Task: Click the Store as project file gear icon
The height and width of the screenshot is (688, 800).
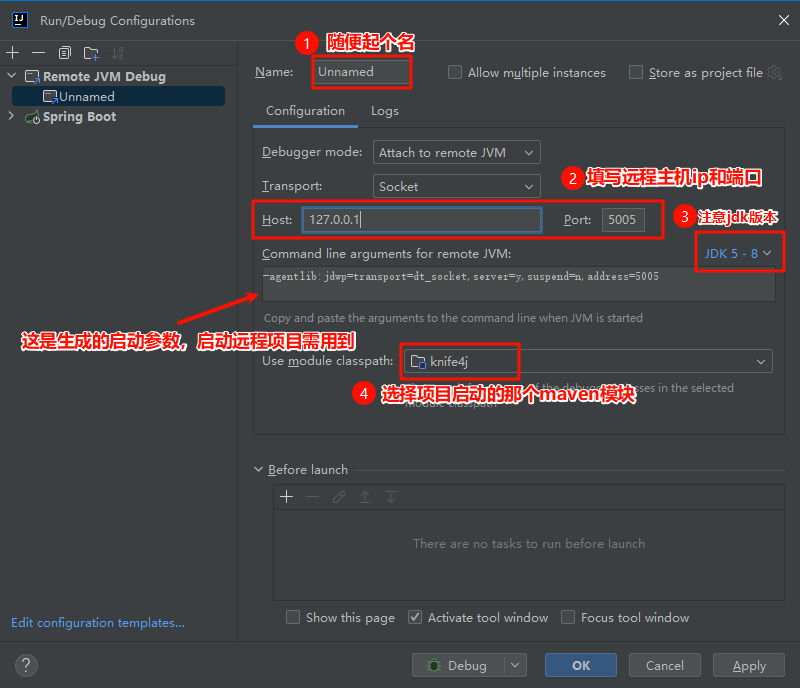Action: pyautogui.click(x=774, y=73)
